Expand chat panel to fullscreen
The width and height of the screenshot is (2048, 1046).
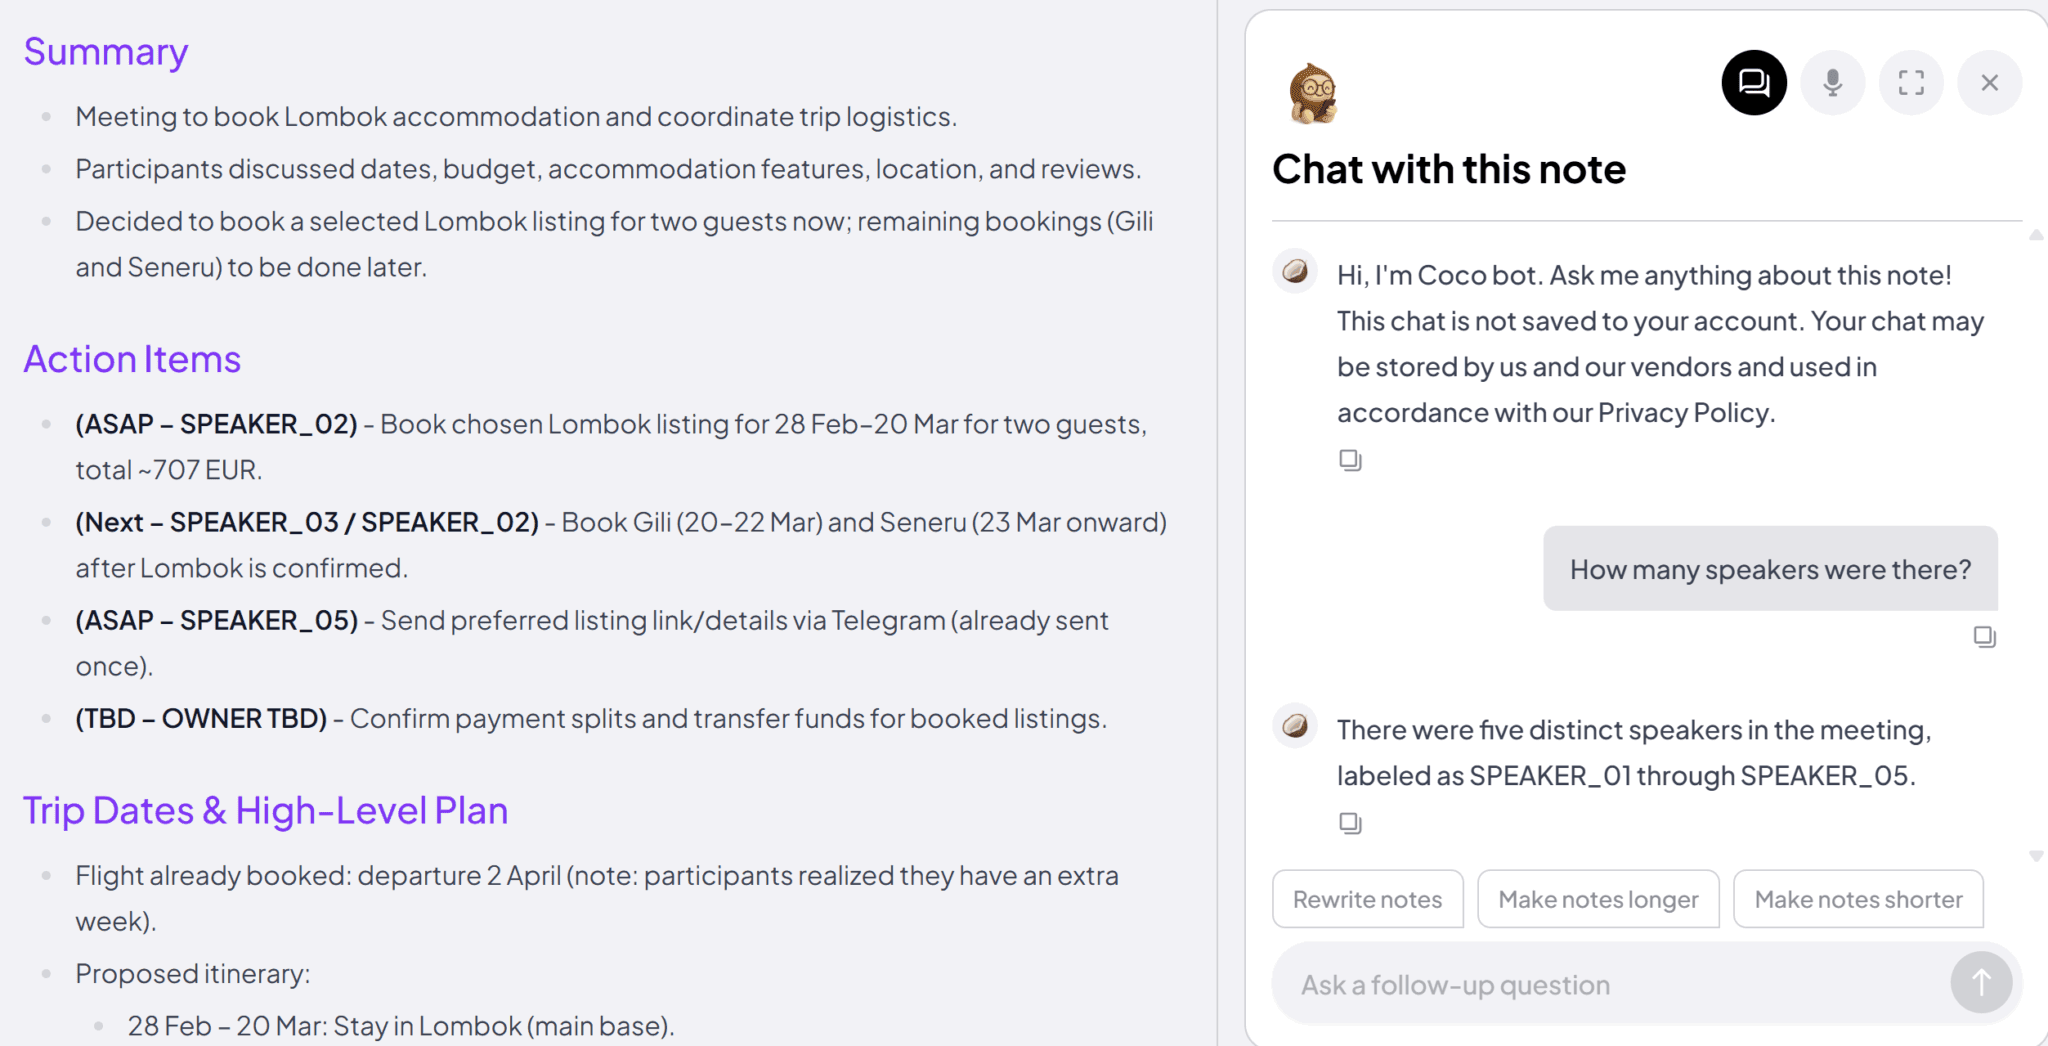(x=1911, y=82)
